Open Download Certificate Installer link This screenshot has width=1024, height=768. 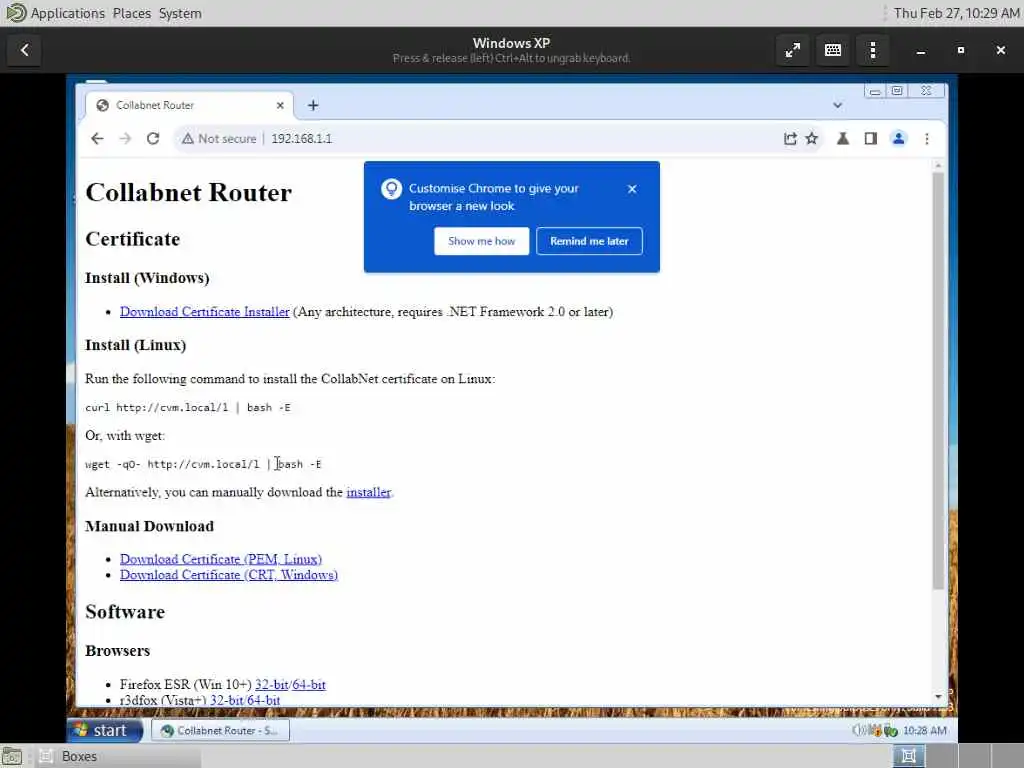click(204, 312)
